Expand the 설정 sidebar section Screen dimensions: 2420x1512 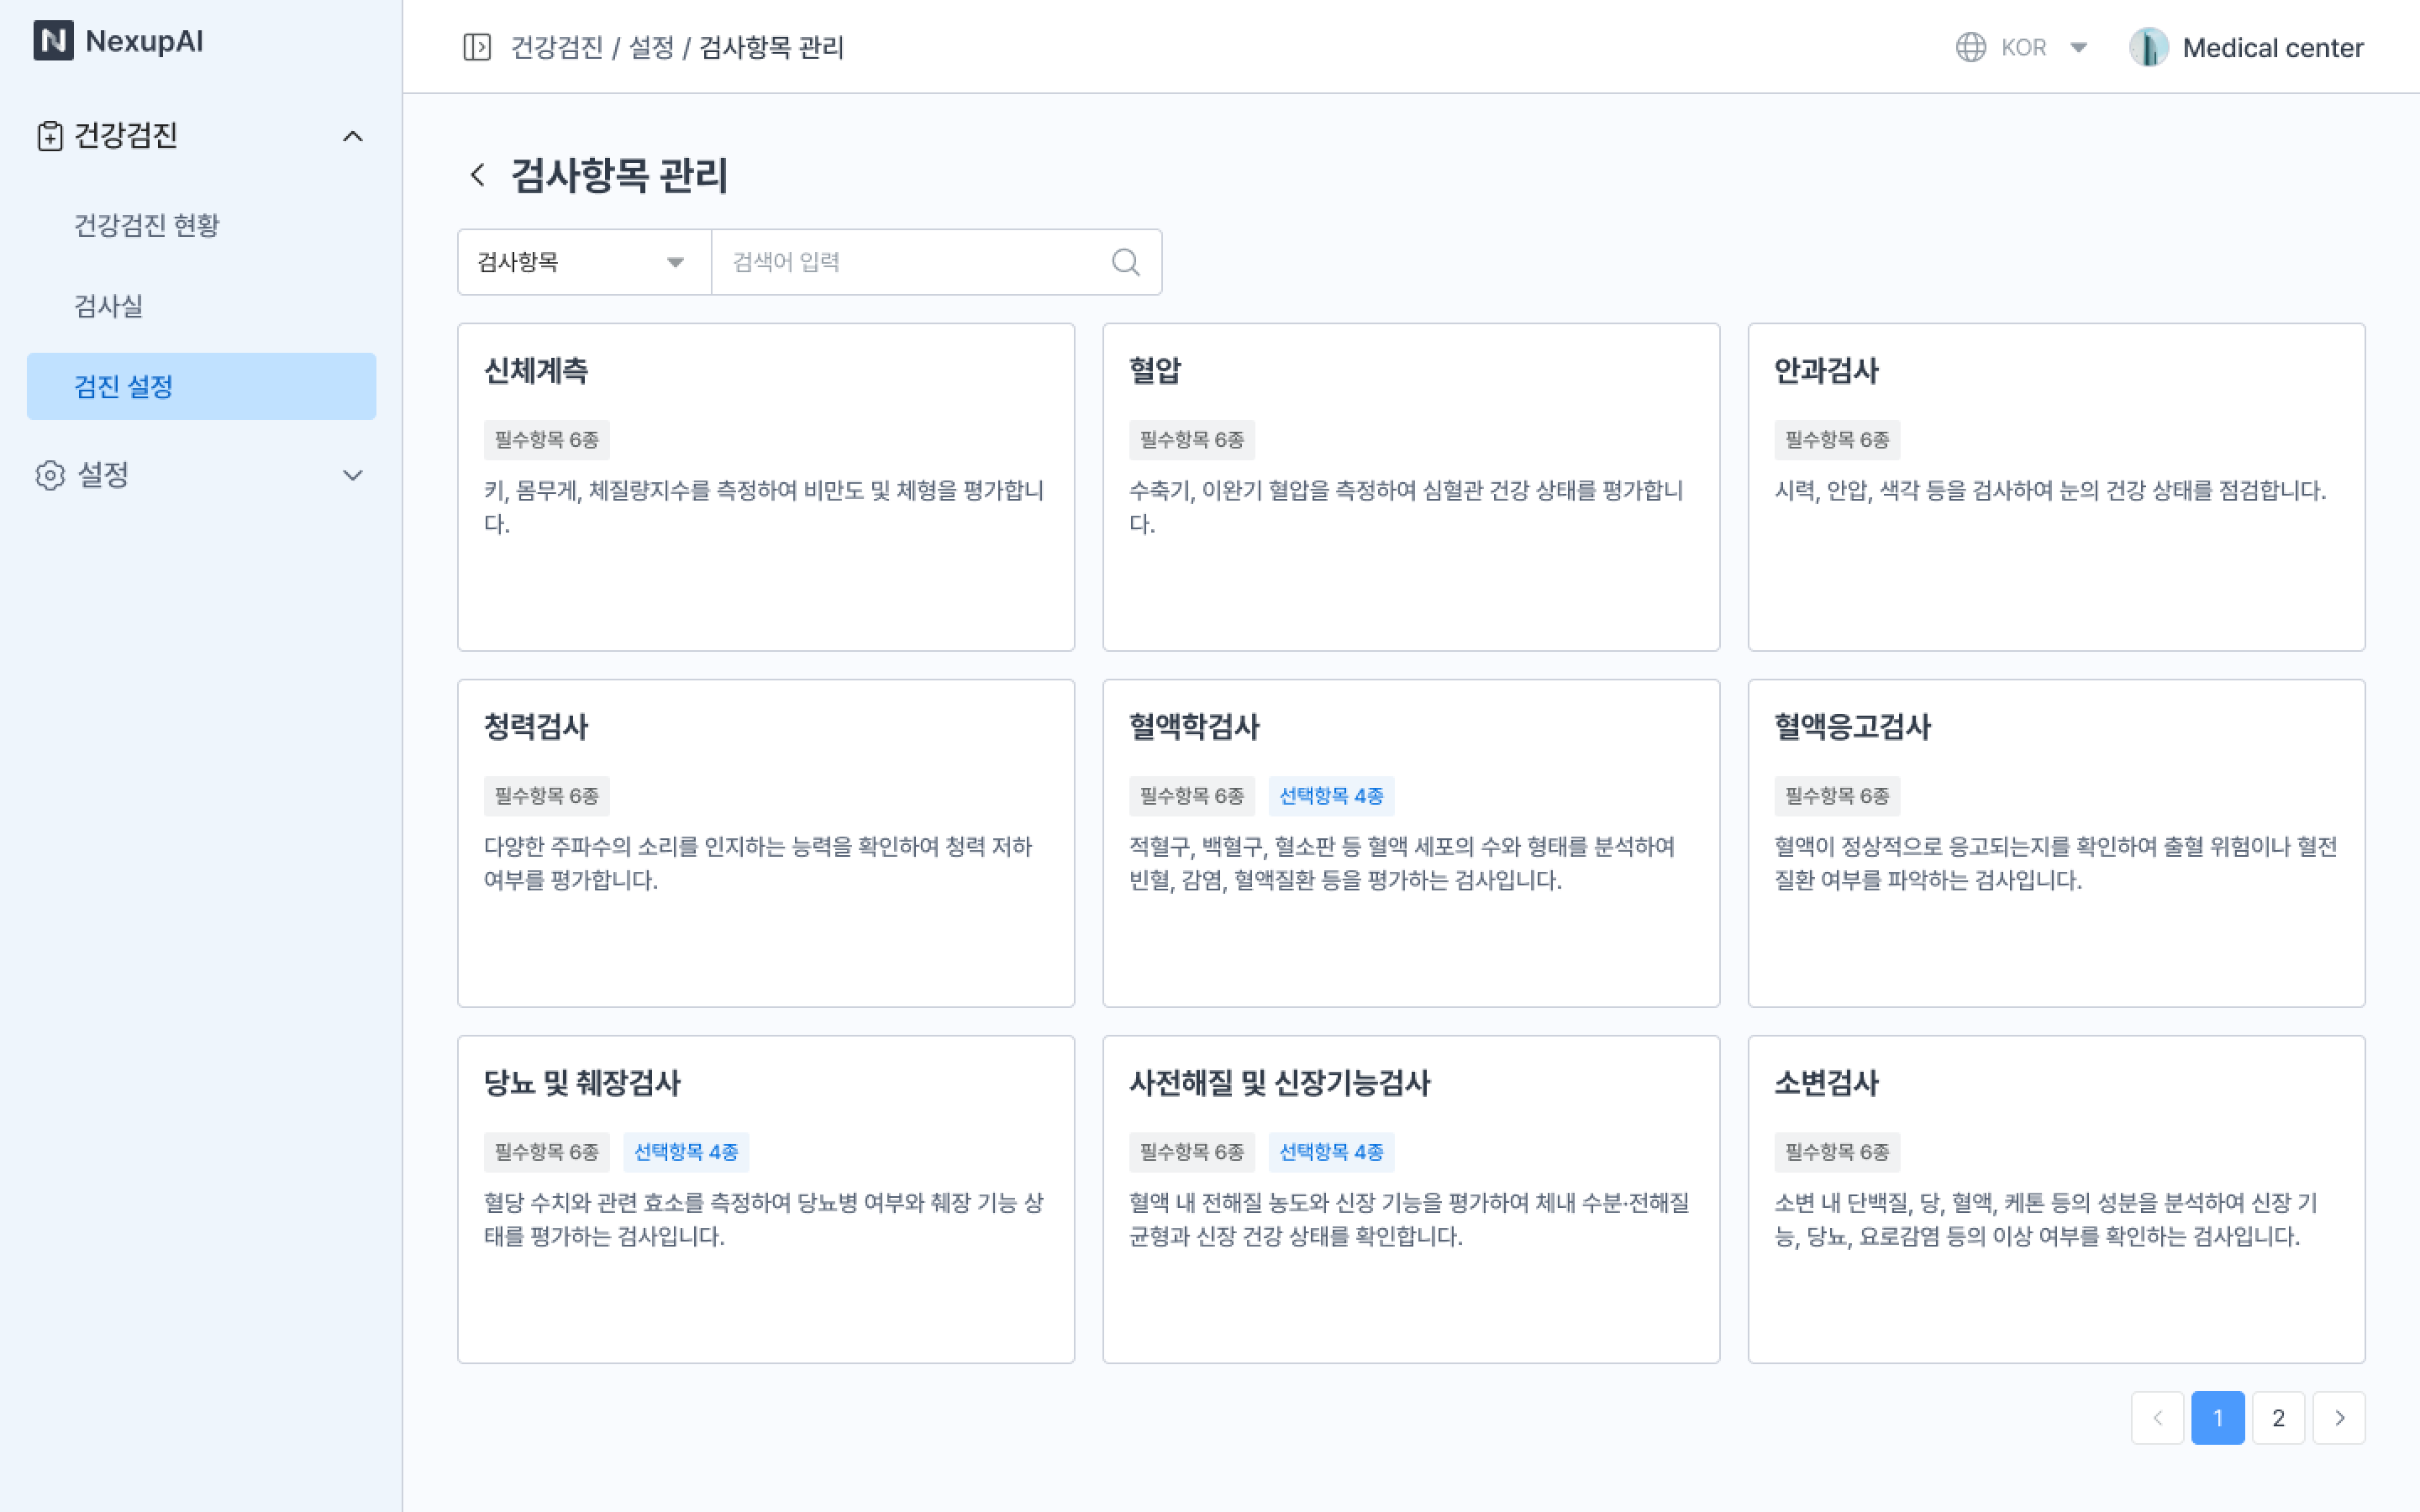point(353,475)
